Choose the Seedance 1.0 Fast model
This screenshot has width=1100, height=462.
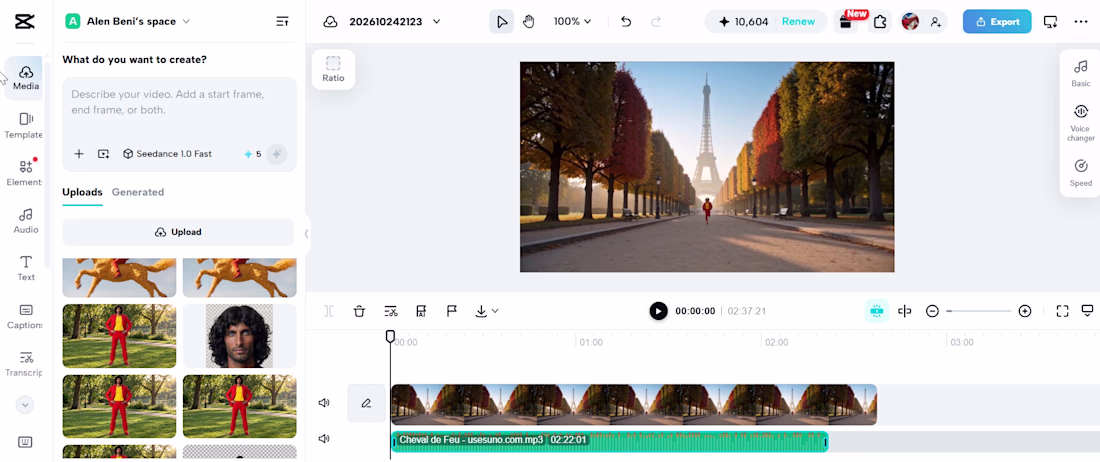(x=168, y=154)
